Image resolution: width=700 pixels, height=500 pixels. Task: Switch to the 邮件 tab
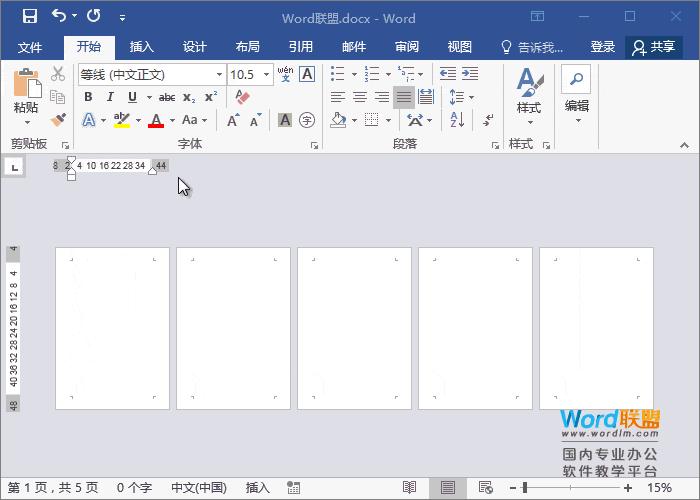[354, 46]
